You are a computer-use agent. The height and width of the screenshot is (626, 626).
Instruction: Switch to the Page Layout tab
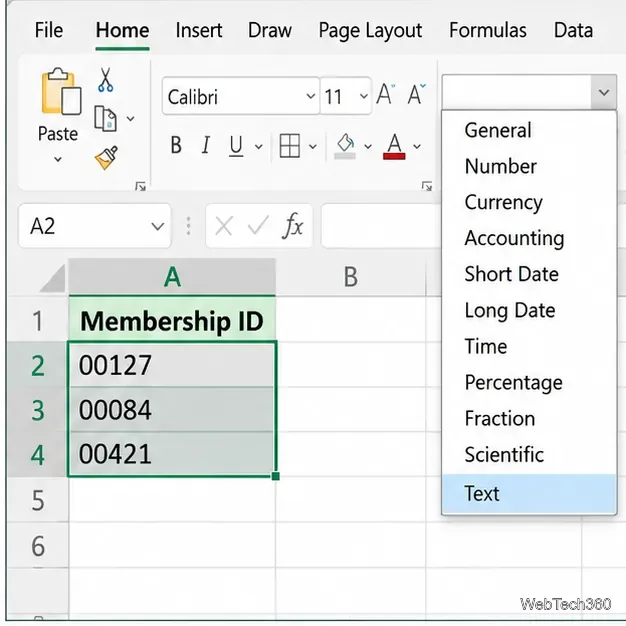click(x=370, y=31)
